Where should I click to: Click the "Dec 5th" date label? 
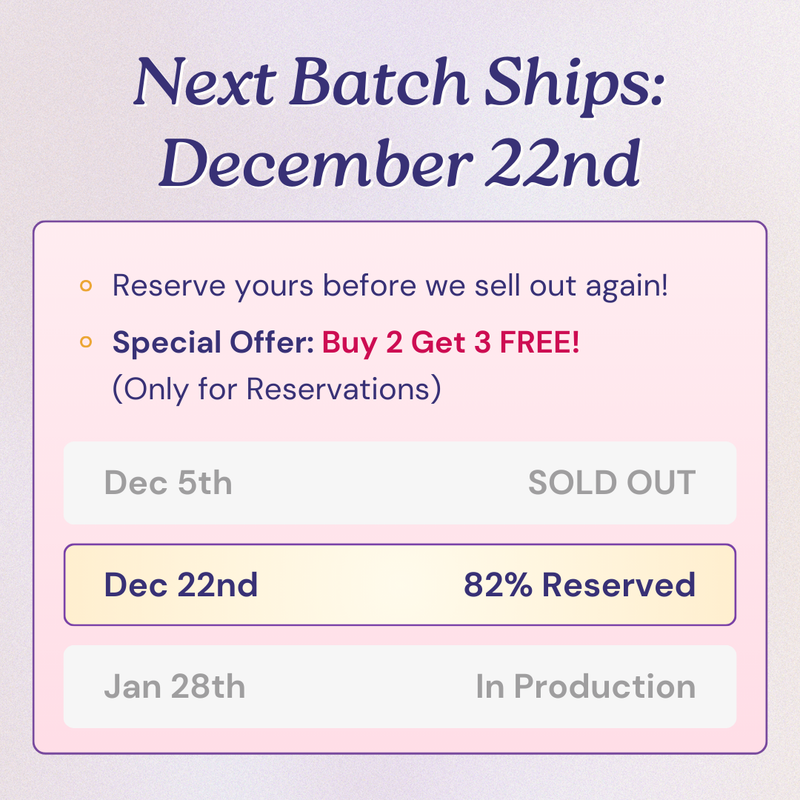(168, 483)
